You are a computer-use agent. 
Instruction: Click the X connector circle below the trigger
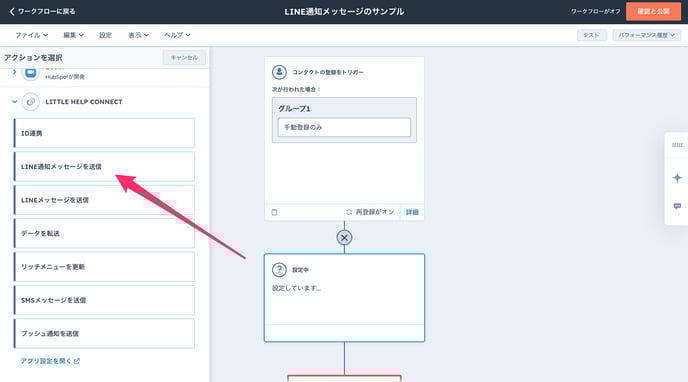tap(344, 238)
